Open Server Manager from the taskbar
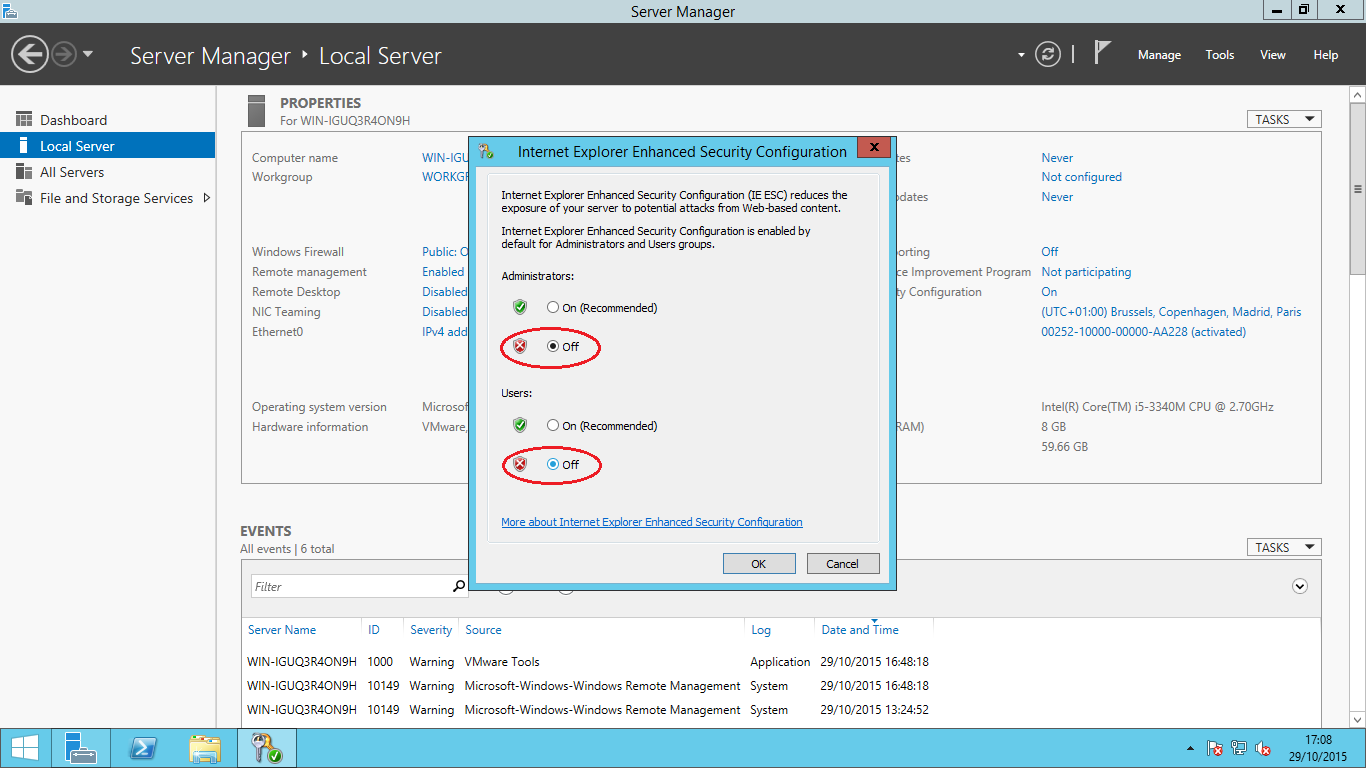The height and width of the screenshot is (768, 1366). pos(81,748)
